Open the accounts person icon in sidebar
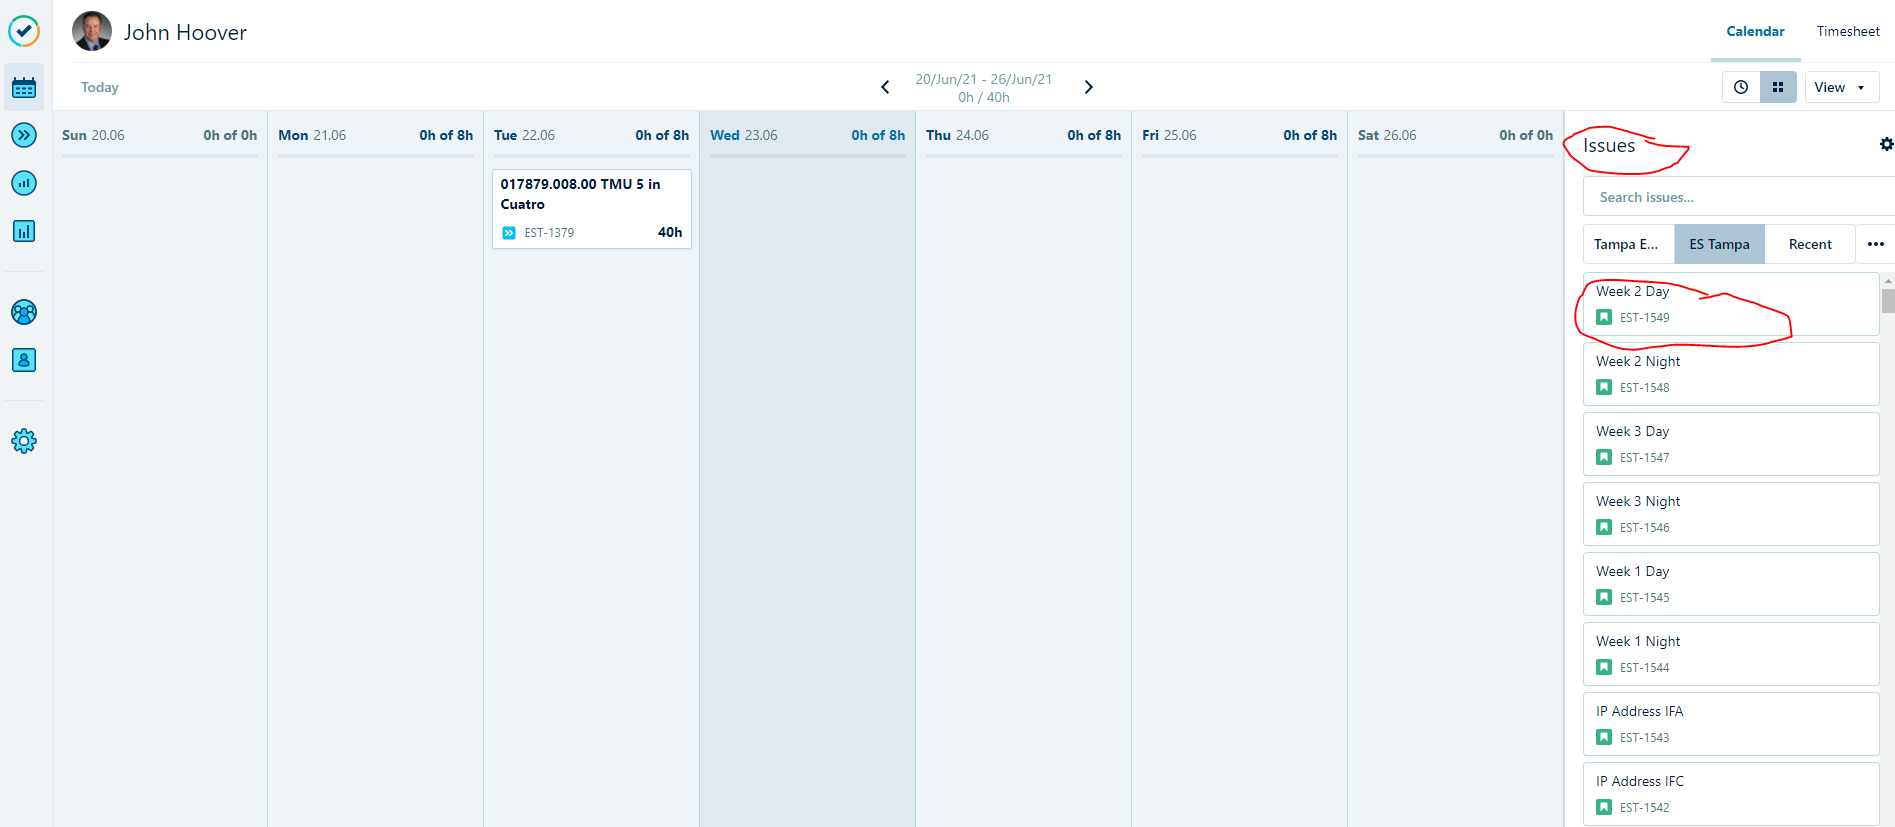Viewport: 1895px width, 827px height. [24, 360]
